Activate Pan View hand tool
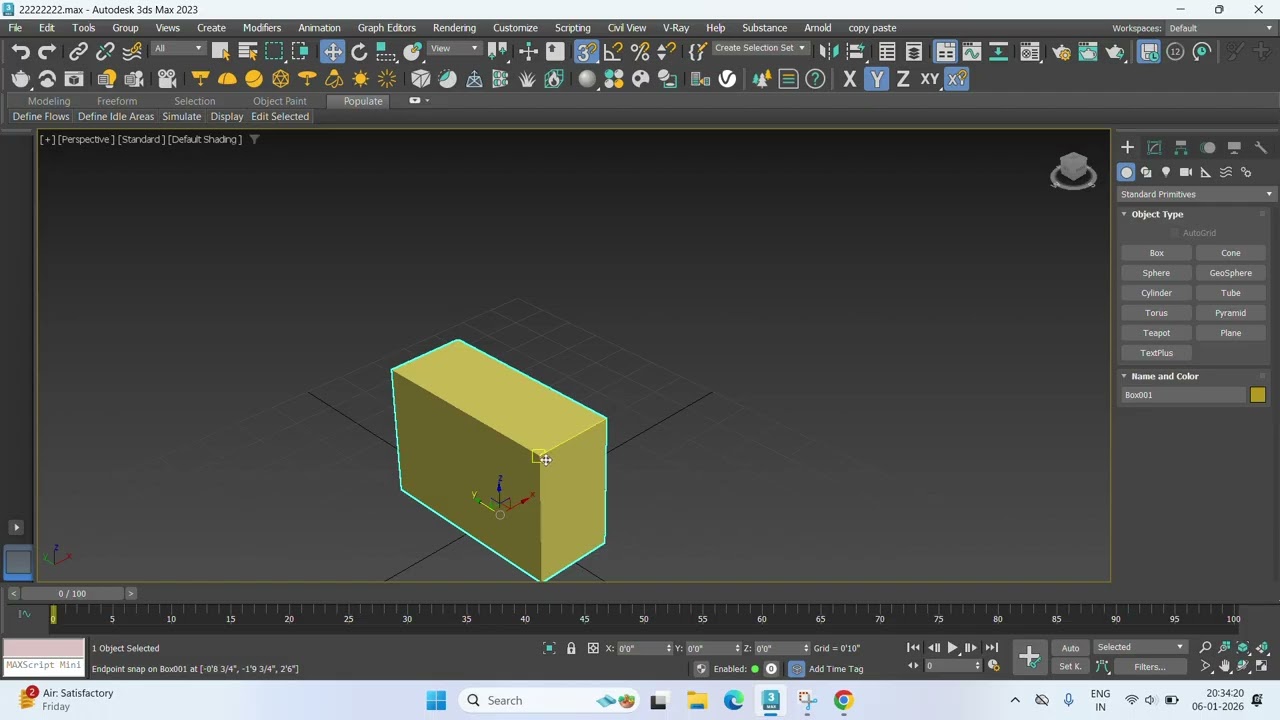 pos(1225,667)
